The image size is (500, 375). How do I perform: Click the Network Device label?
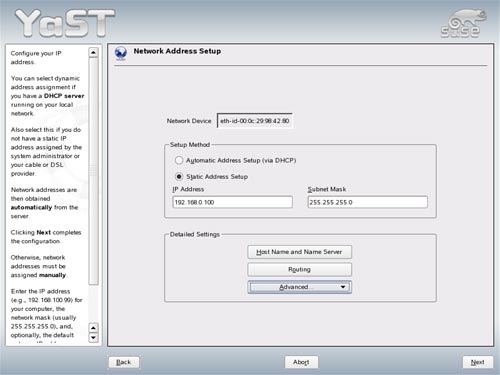(189, 121)
